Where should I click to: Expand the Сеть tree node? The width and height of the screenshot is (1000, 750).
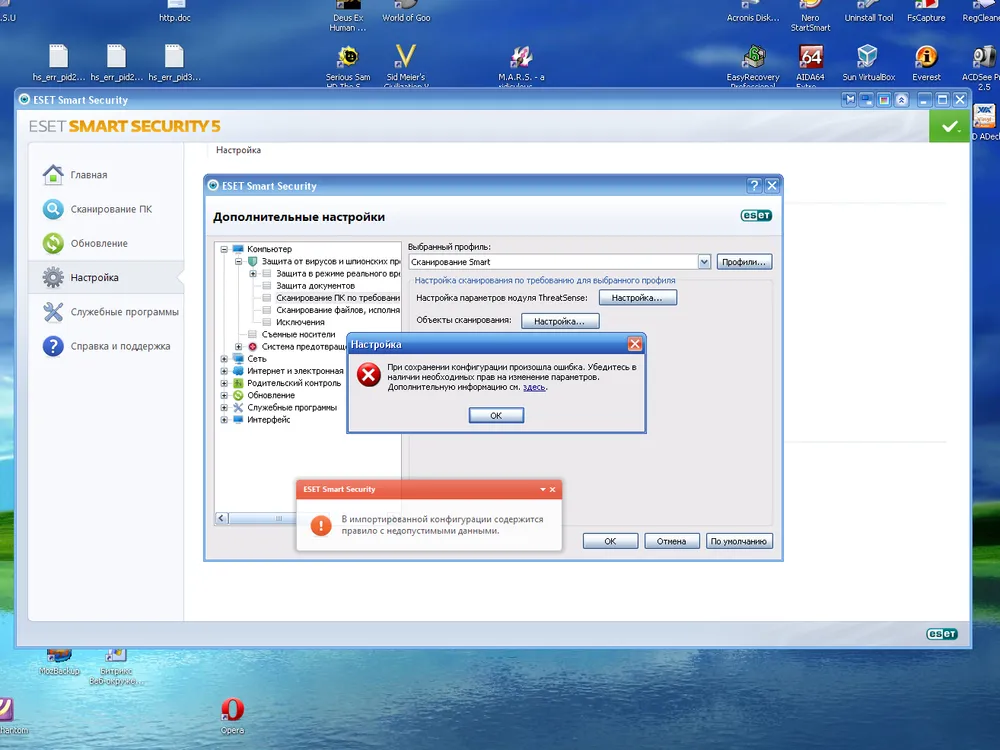[224, 359]
